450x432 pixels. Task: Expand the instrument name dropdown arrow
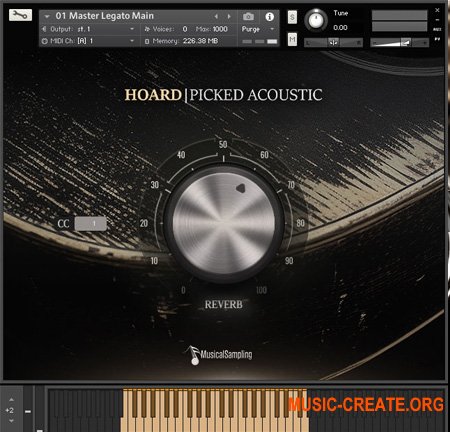point(47,16)
